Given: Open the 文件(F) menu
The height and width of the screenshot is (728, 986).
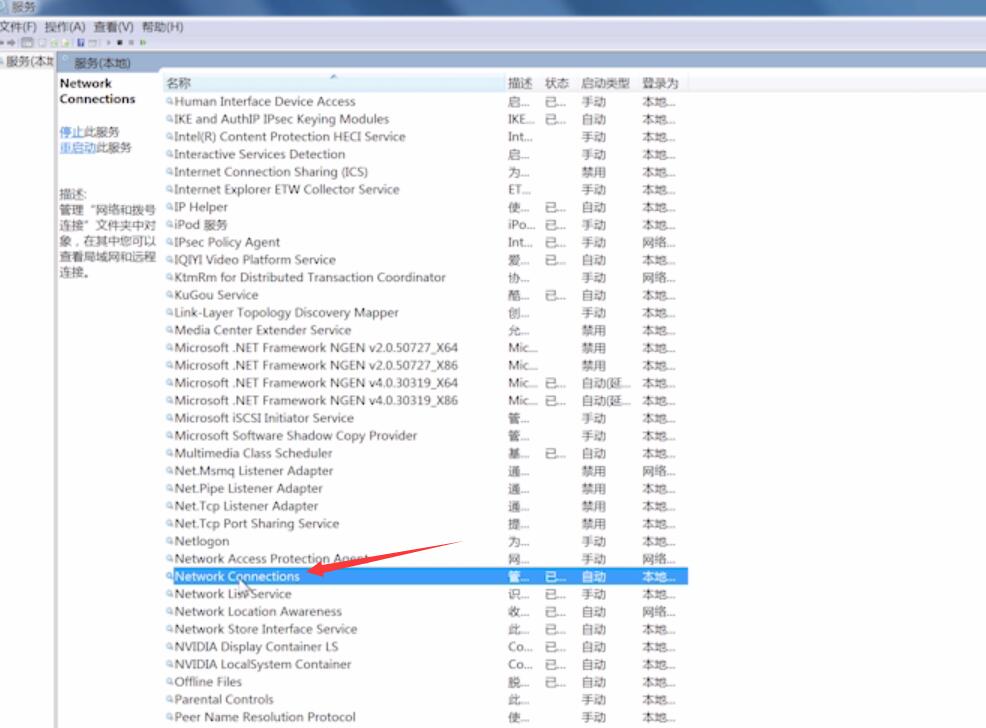Looking at the screenshot, I should tap(18, 27).
